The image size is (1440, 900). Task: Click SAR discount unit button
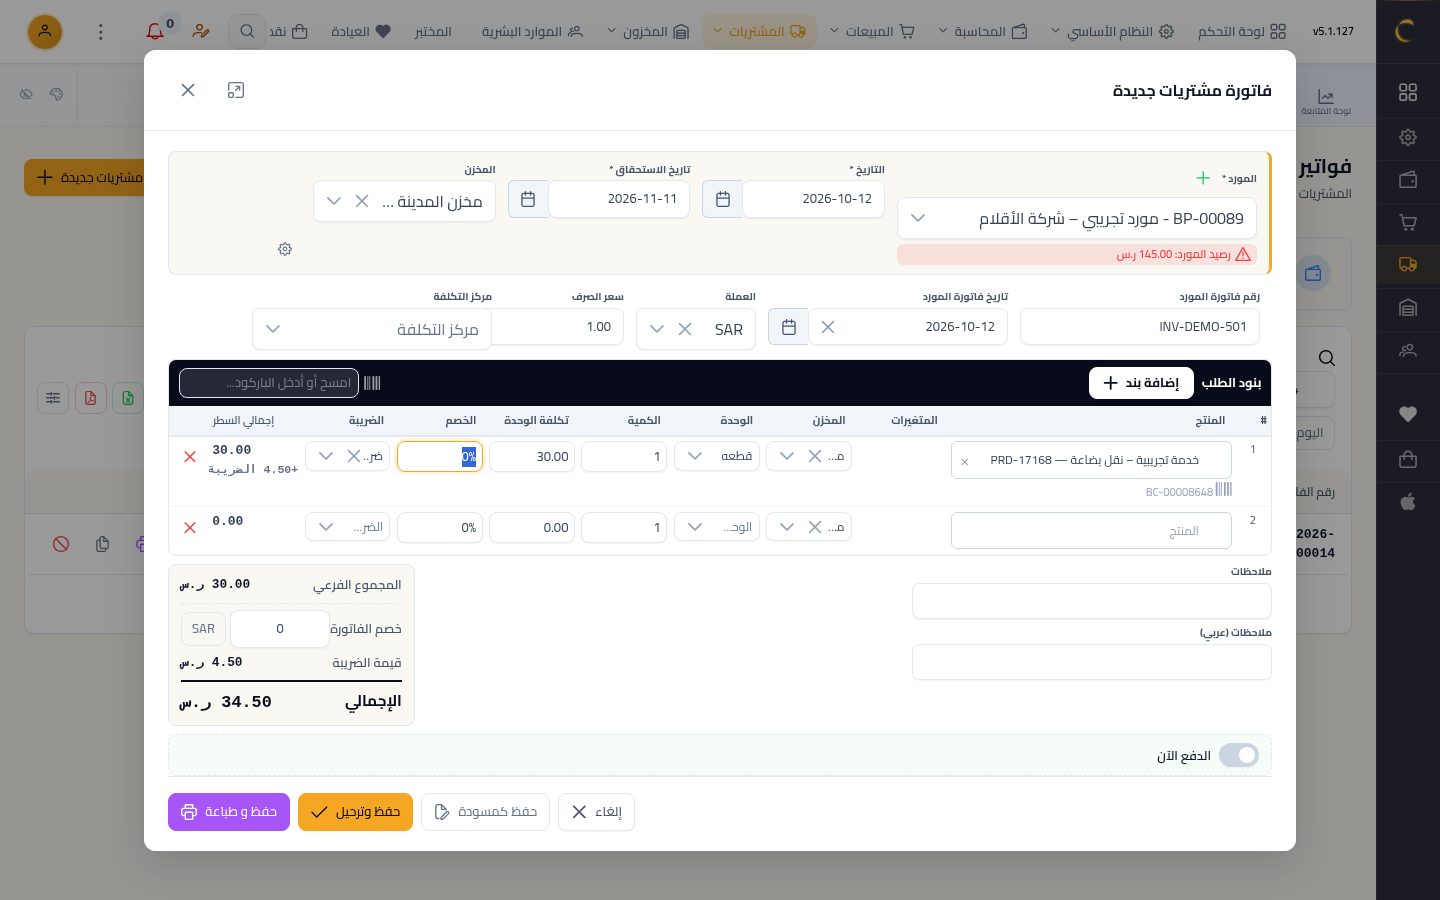204,629
